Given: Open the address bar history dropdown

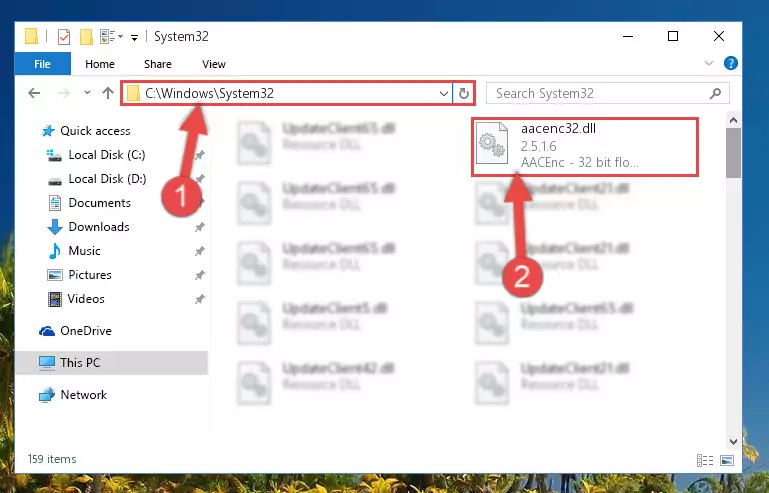Looking at the screenshot, I should [444, 93].
